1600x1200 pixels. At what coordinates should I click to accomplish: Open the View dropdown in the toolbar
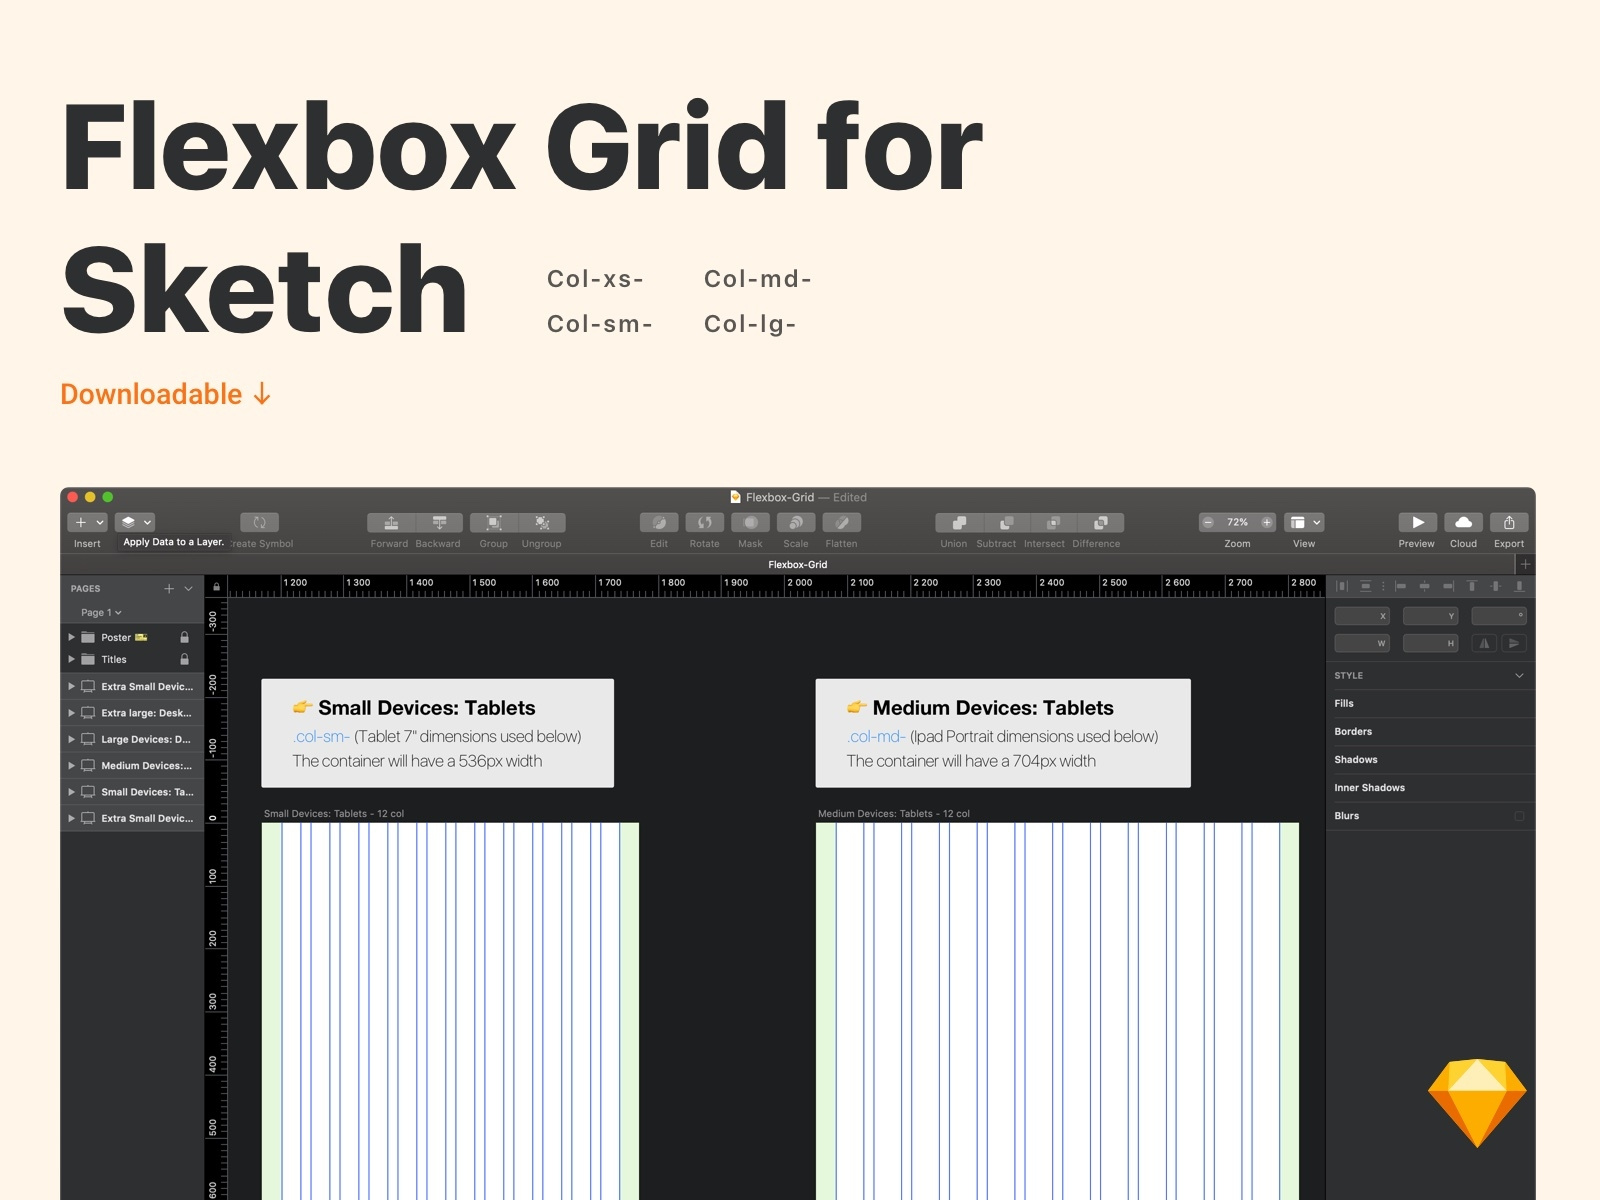click(x=1304, y=521)
